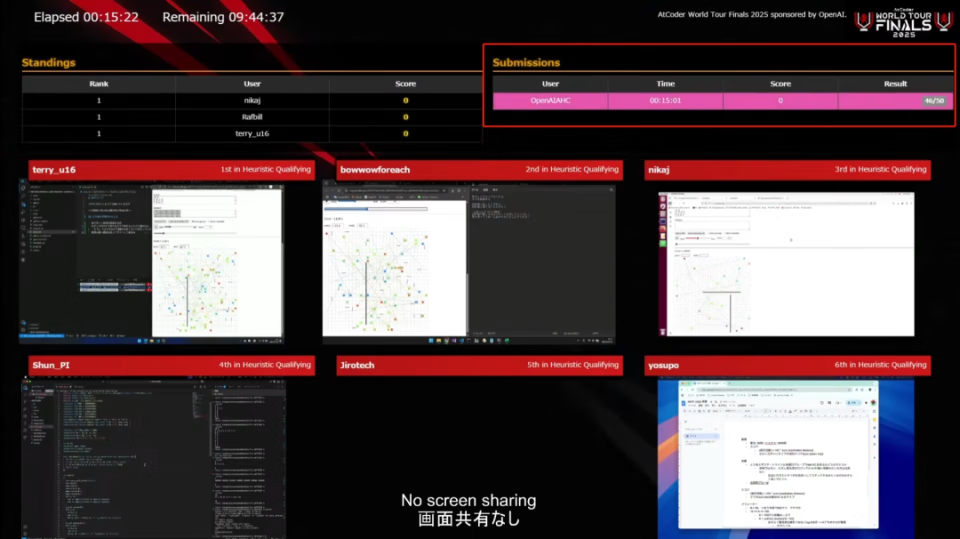Open Windows Start in terry_u16's taskbar
Viewport: 960px width, 539px height.
point(140,341)
